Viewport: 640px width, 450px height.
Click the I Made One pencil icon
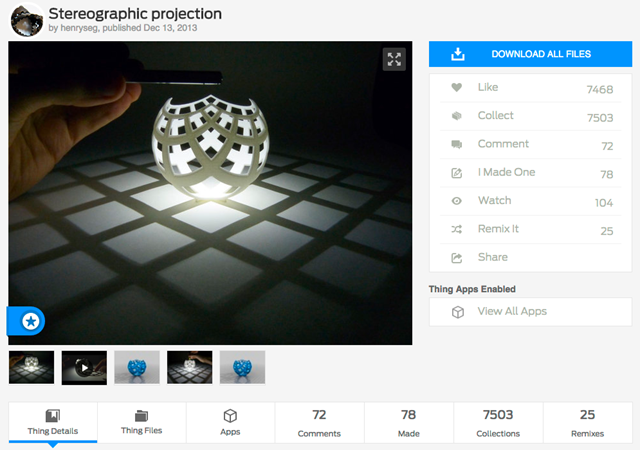pos(457,173)
